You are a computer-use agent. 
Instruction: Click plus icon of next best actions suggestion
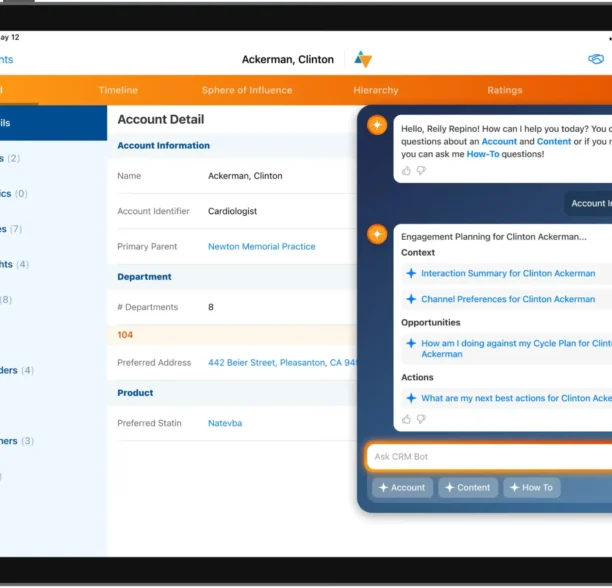411,398
